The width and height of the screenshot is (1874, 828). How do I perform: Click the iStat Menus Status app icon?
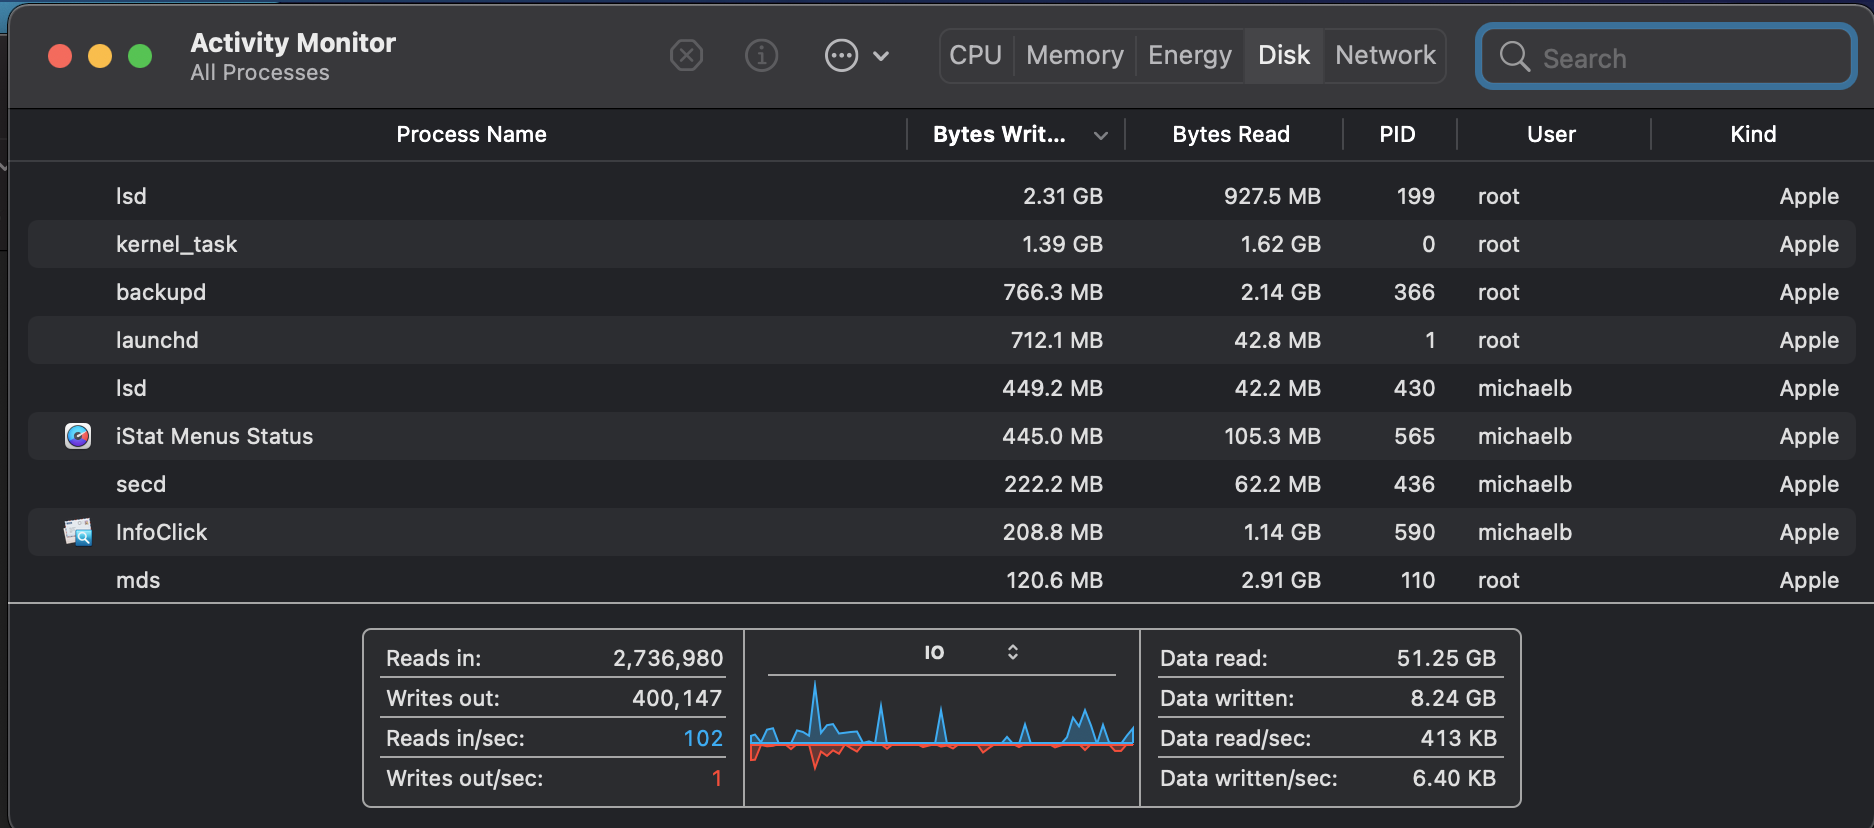point(78,436)
